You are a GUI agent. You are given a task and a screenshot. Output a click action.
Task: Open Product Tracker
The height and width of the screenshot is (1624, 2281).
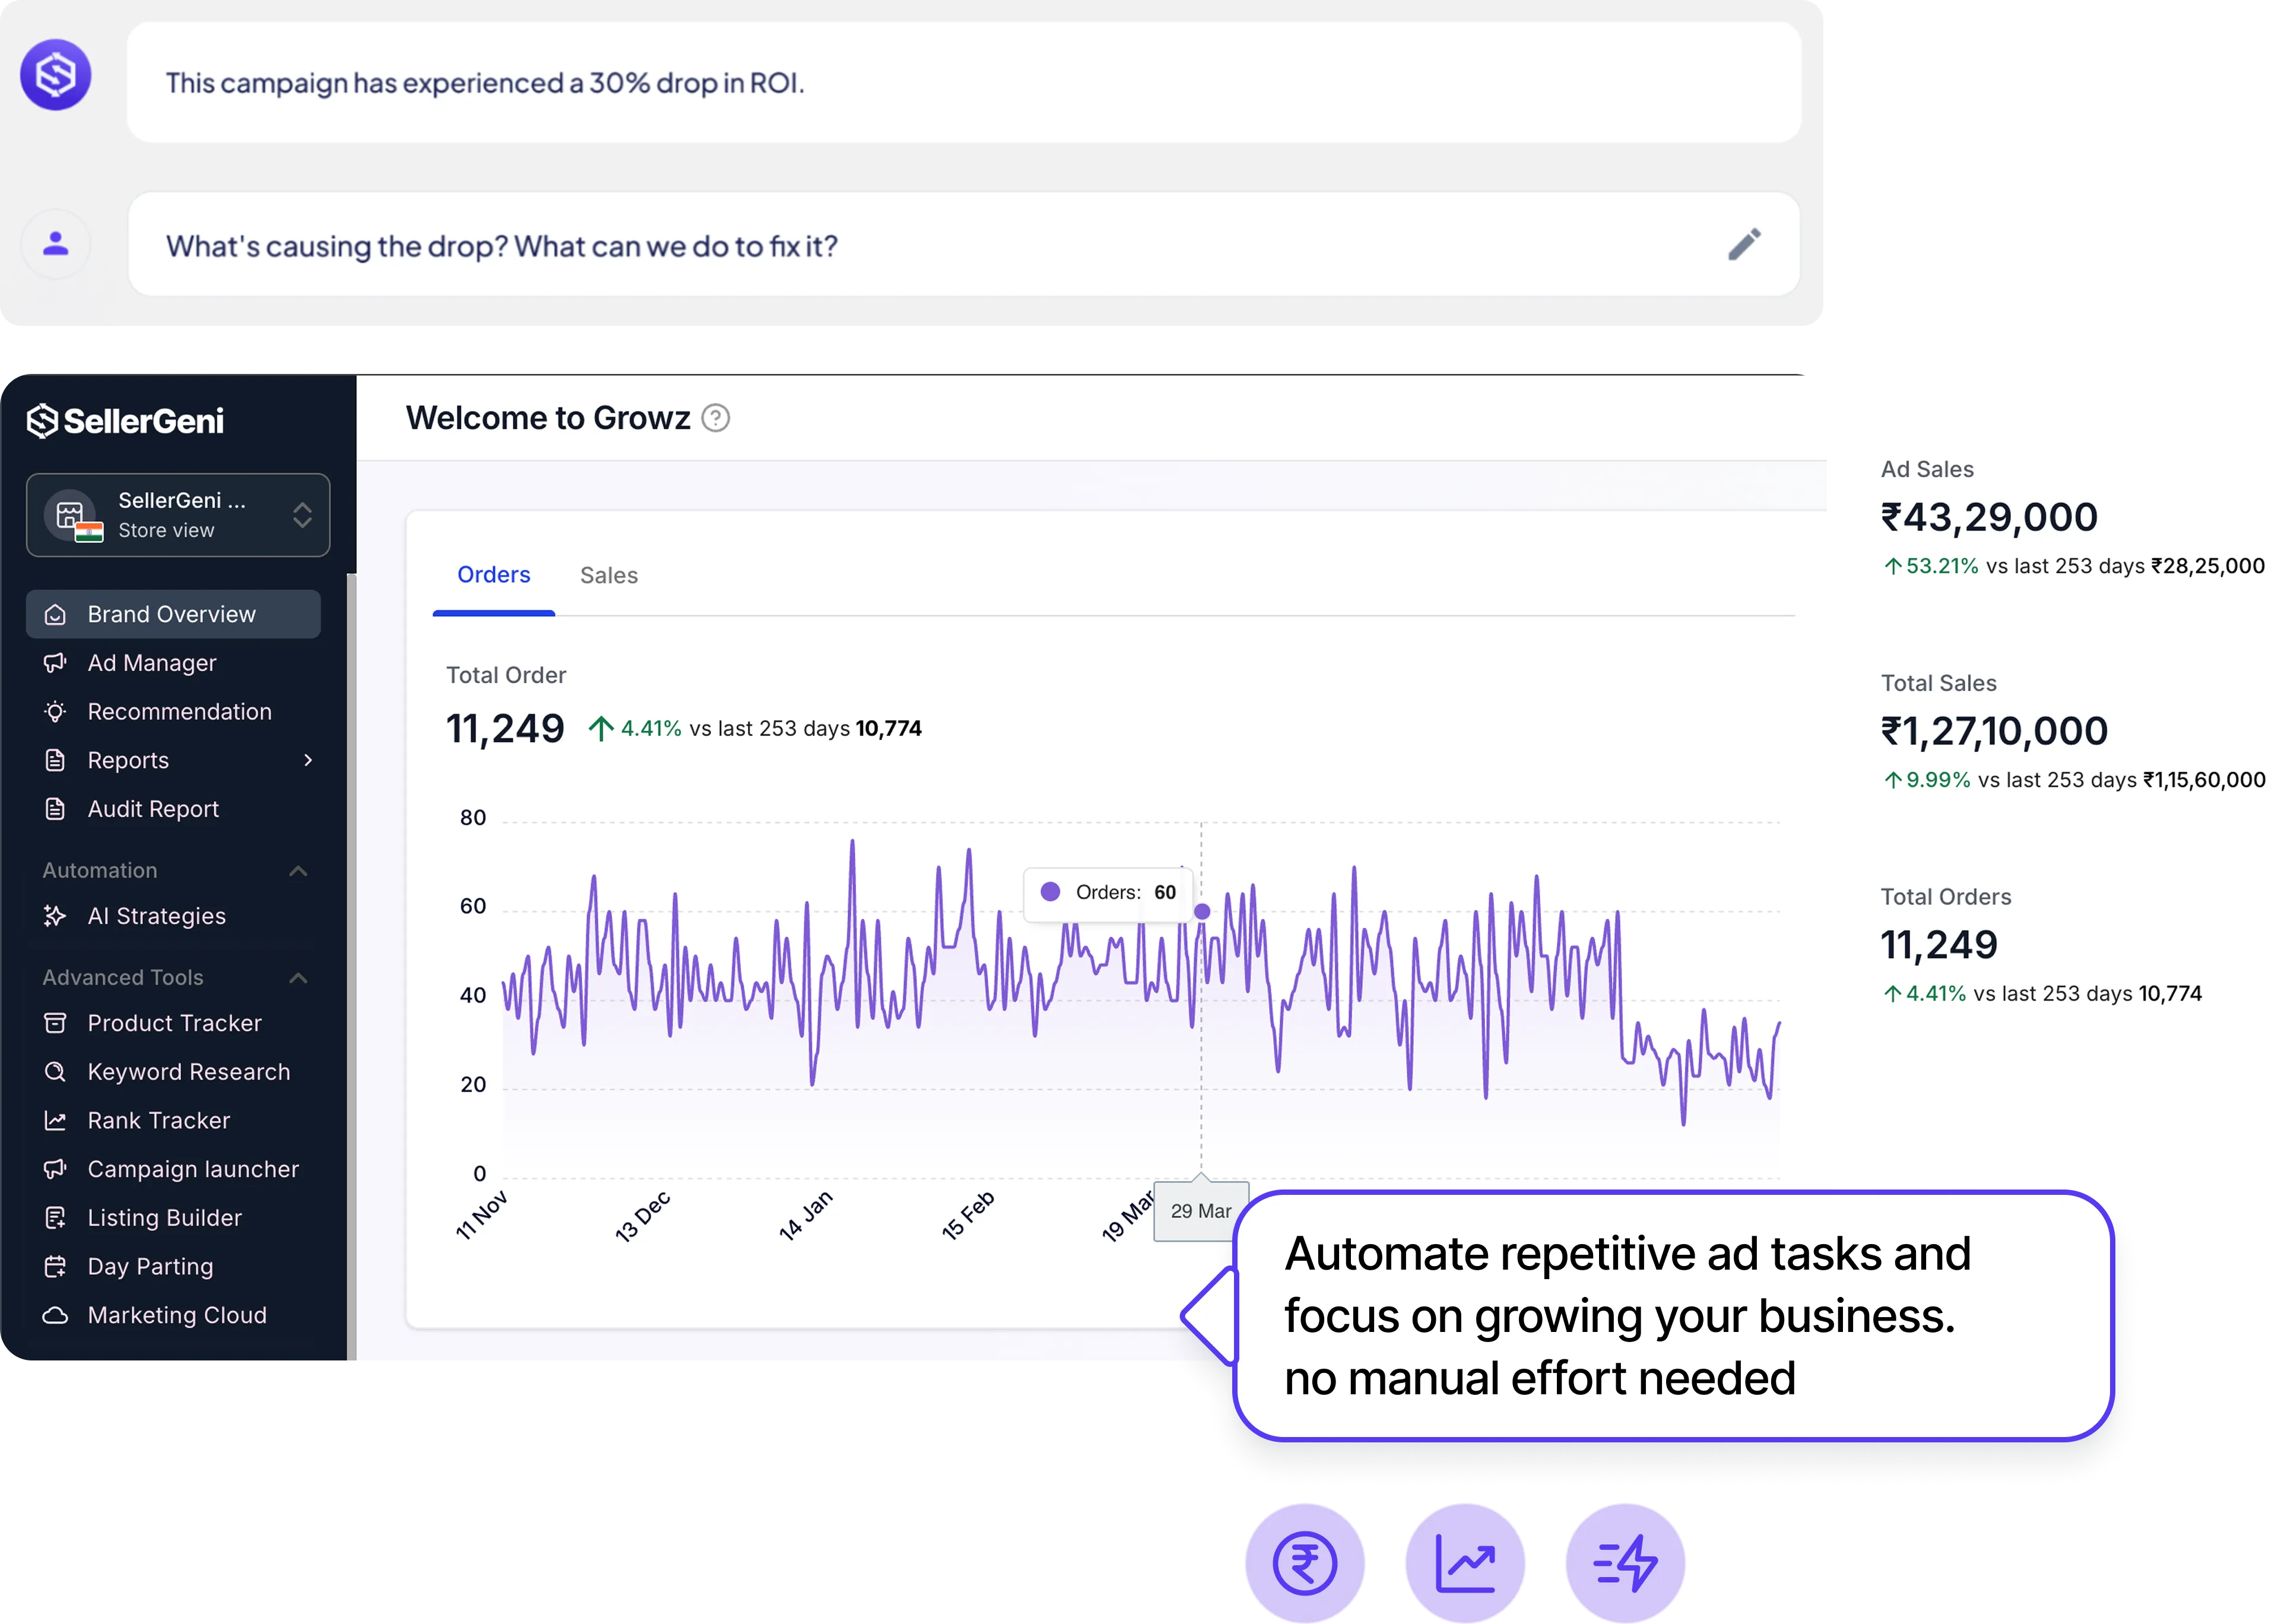coord(174,1023)
